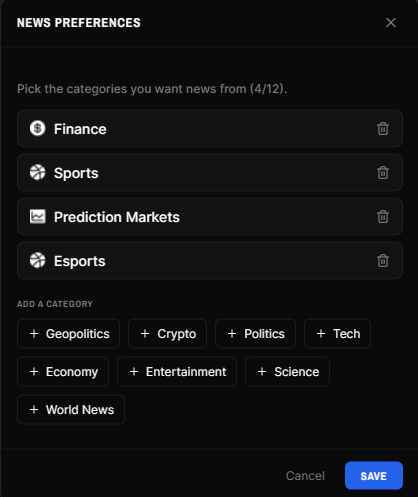The height and width of the screenshot is (497, 418).
Task: Remove Esports using its trash icon
Action: pyautogui.click(x=383, y=261)
